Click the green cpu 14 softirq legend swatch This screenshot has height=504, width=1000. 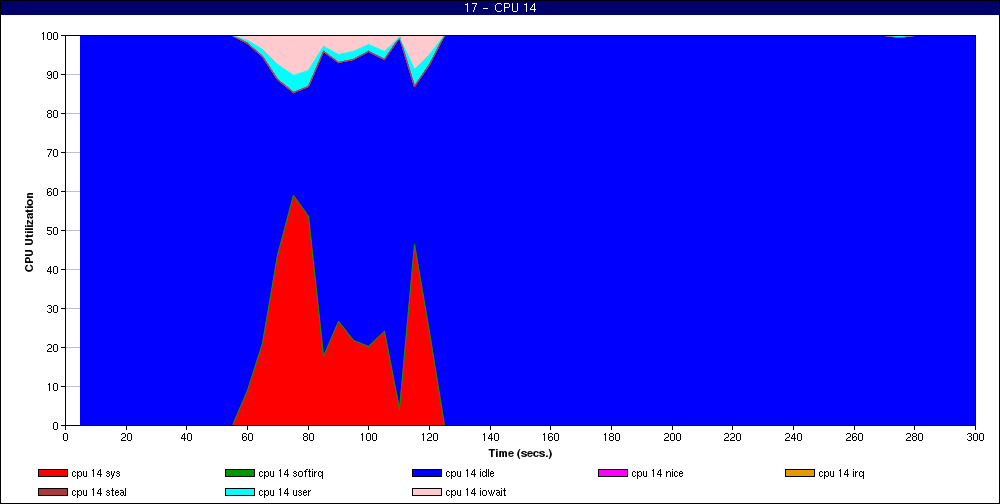point(240,473)
